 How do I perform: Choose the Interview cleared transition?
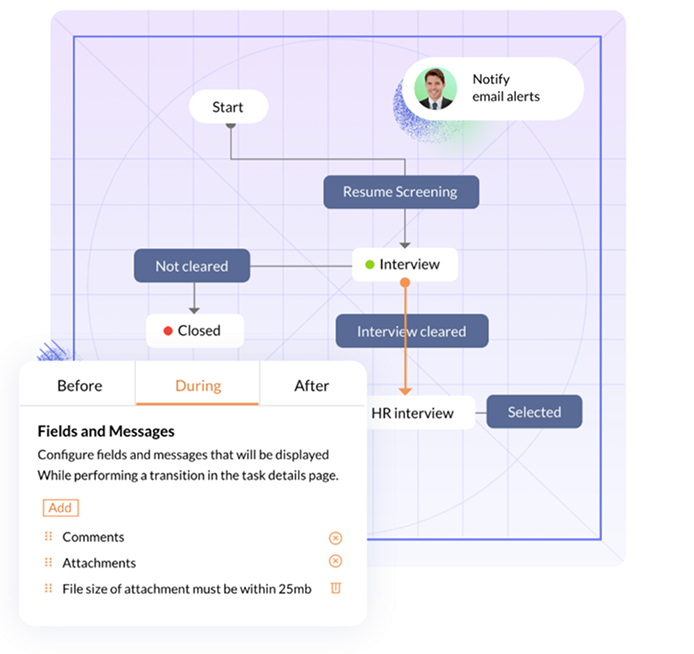(x=411, y=331)
